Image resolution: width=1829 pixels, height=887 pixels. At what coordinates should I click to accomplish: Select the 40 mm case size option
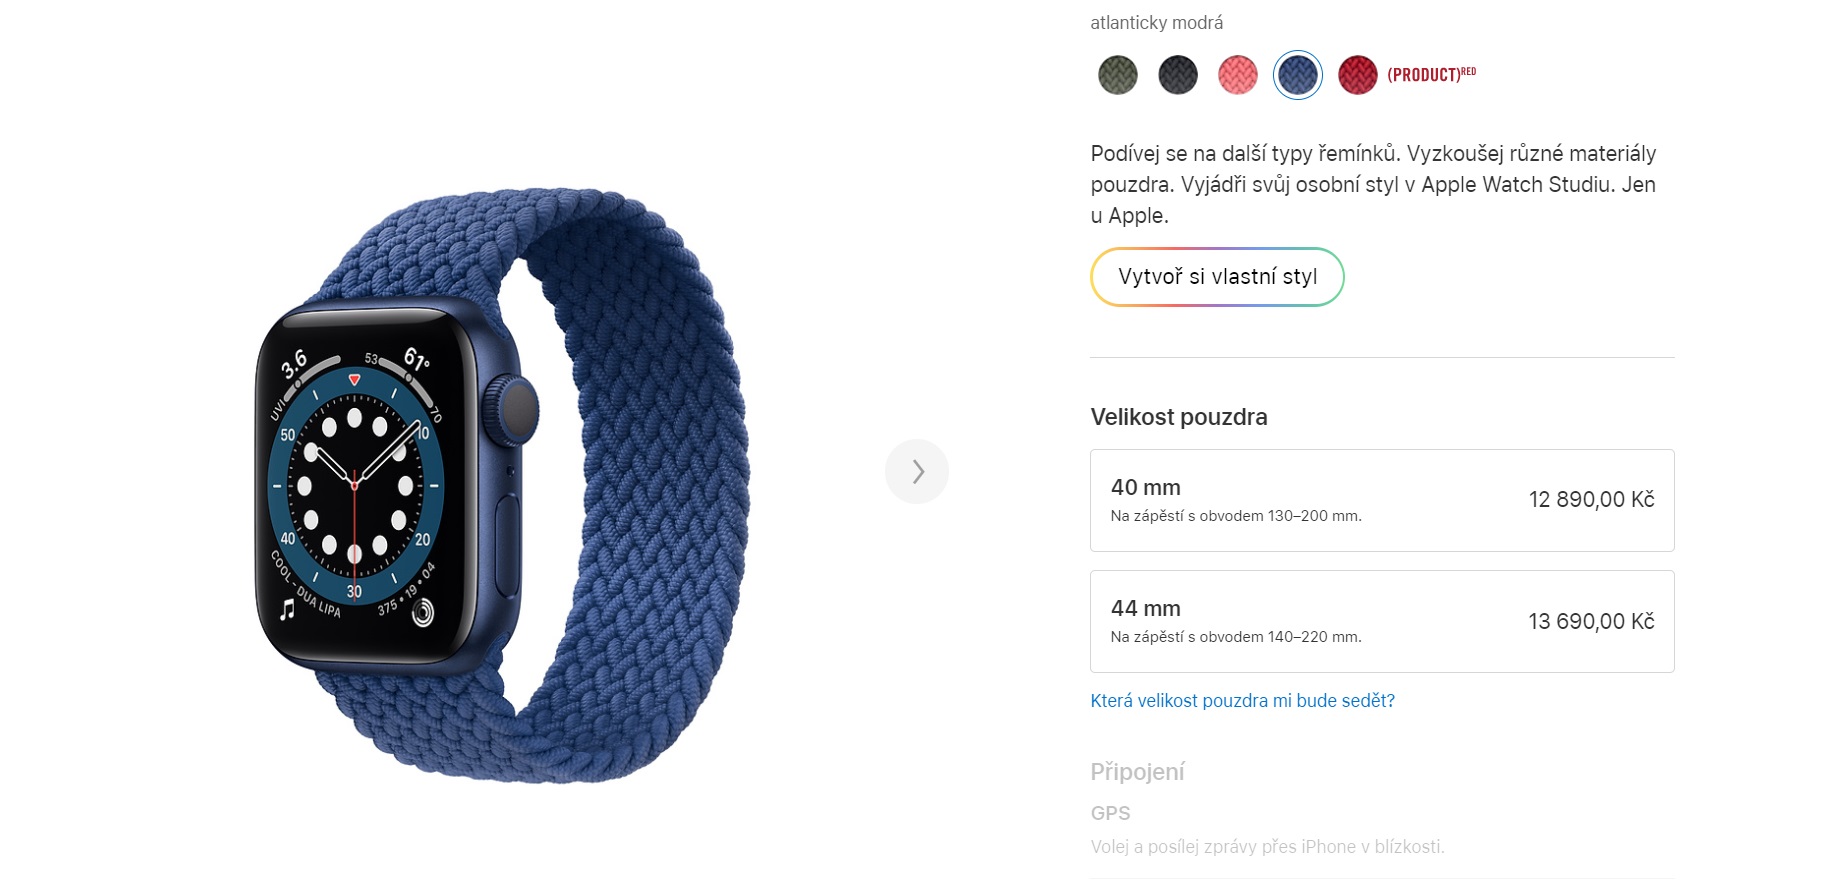click(x=1382, y=500)
